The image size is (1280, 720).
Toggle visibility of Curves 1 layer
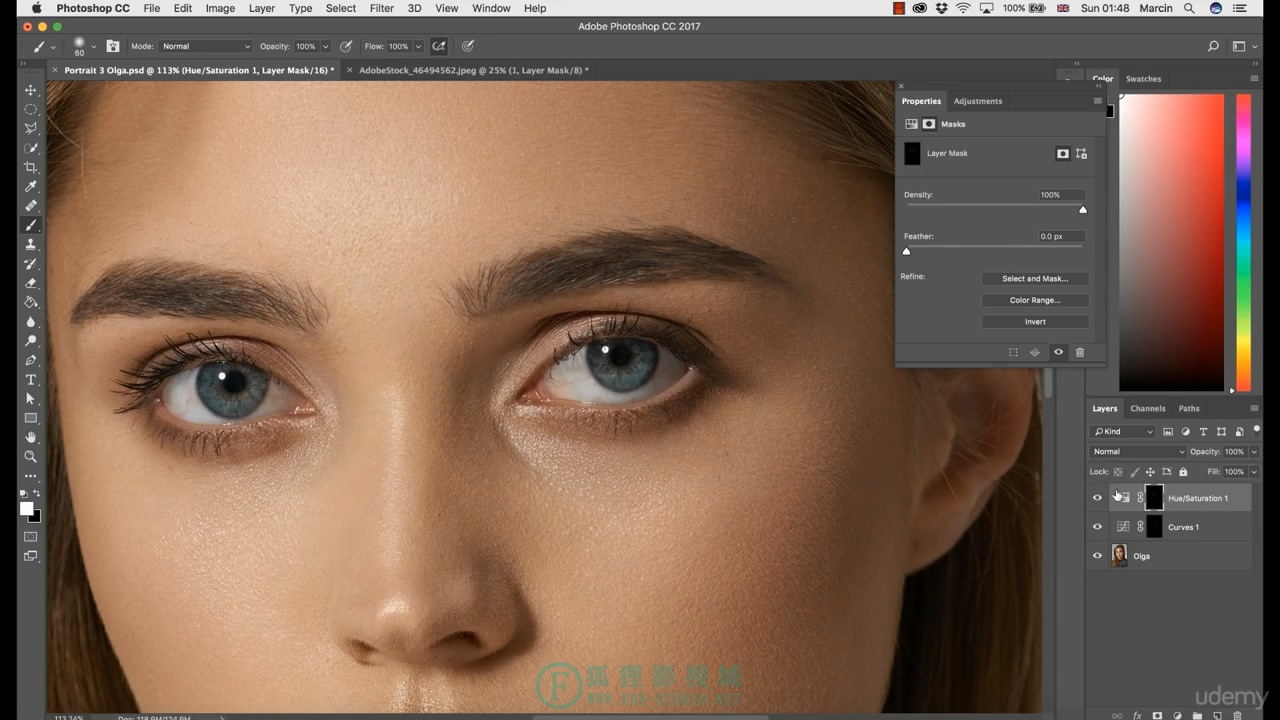point(1097,527)
